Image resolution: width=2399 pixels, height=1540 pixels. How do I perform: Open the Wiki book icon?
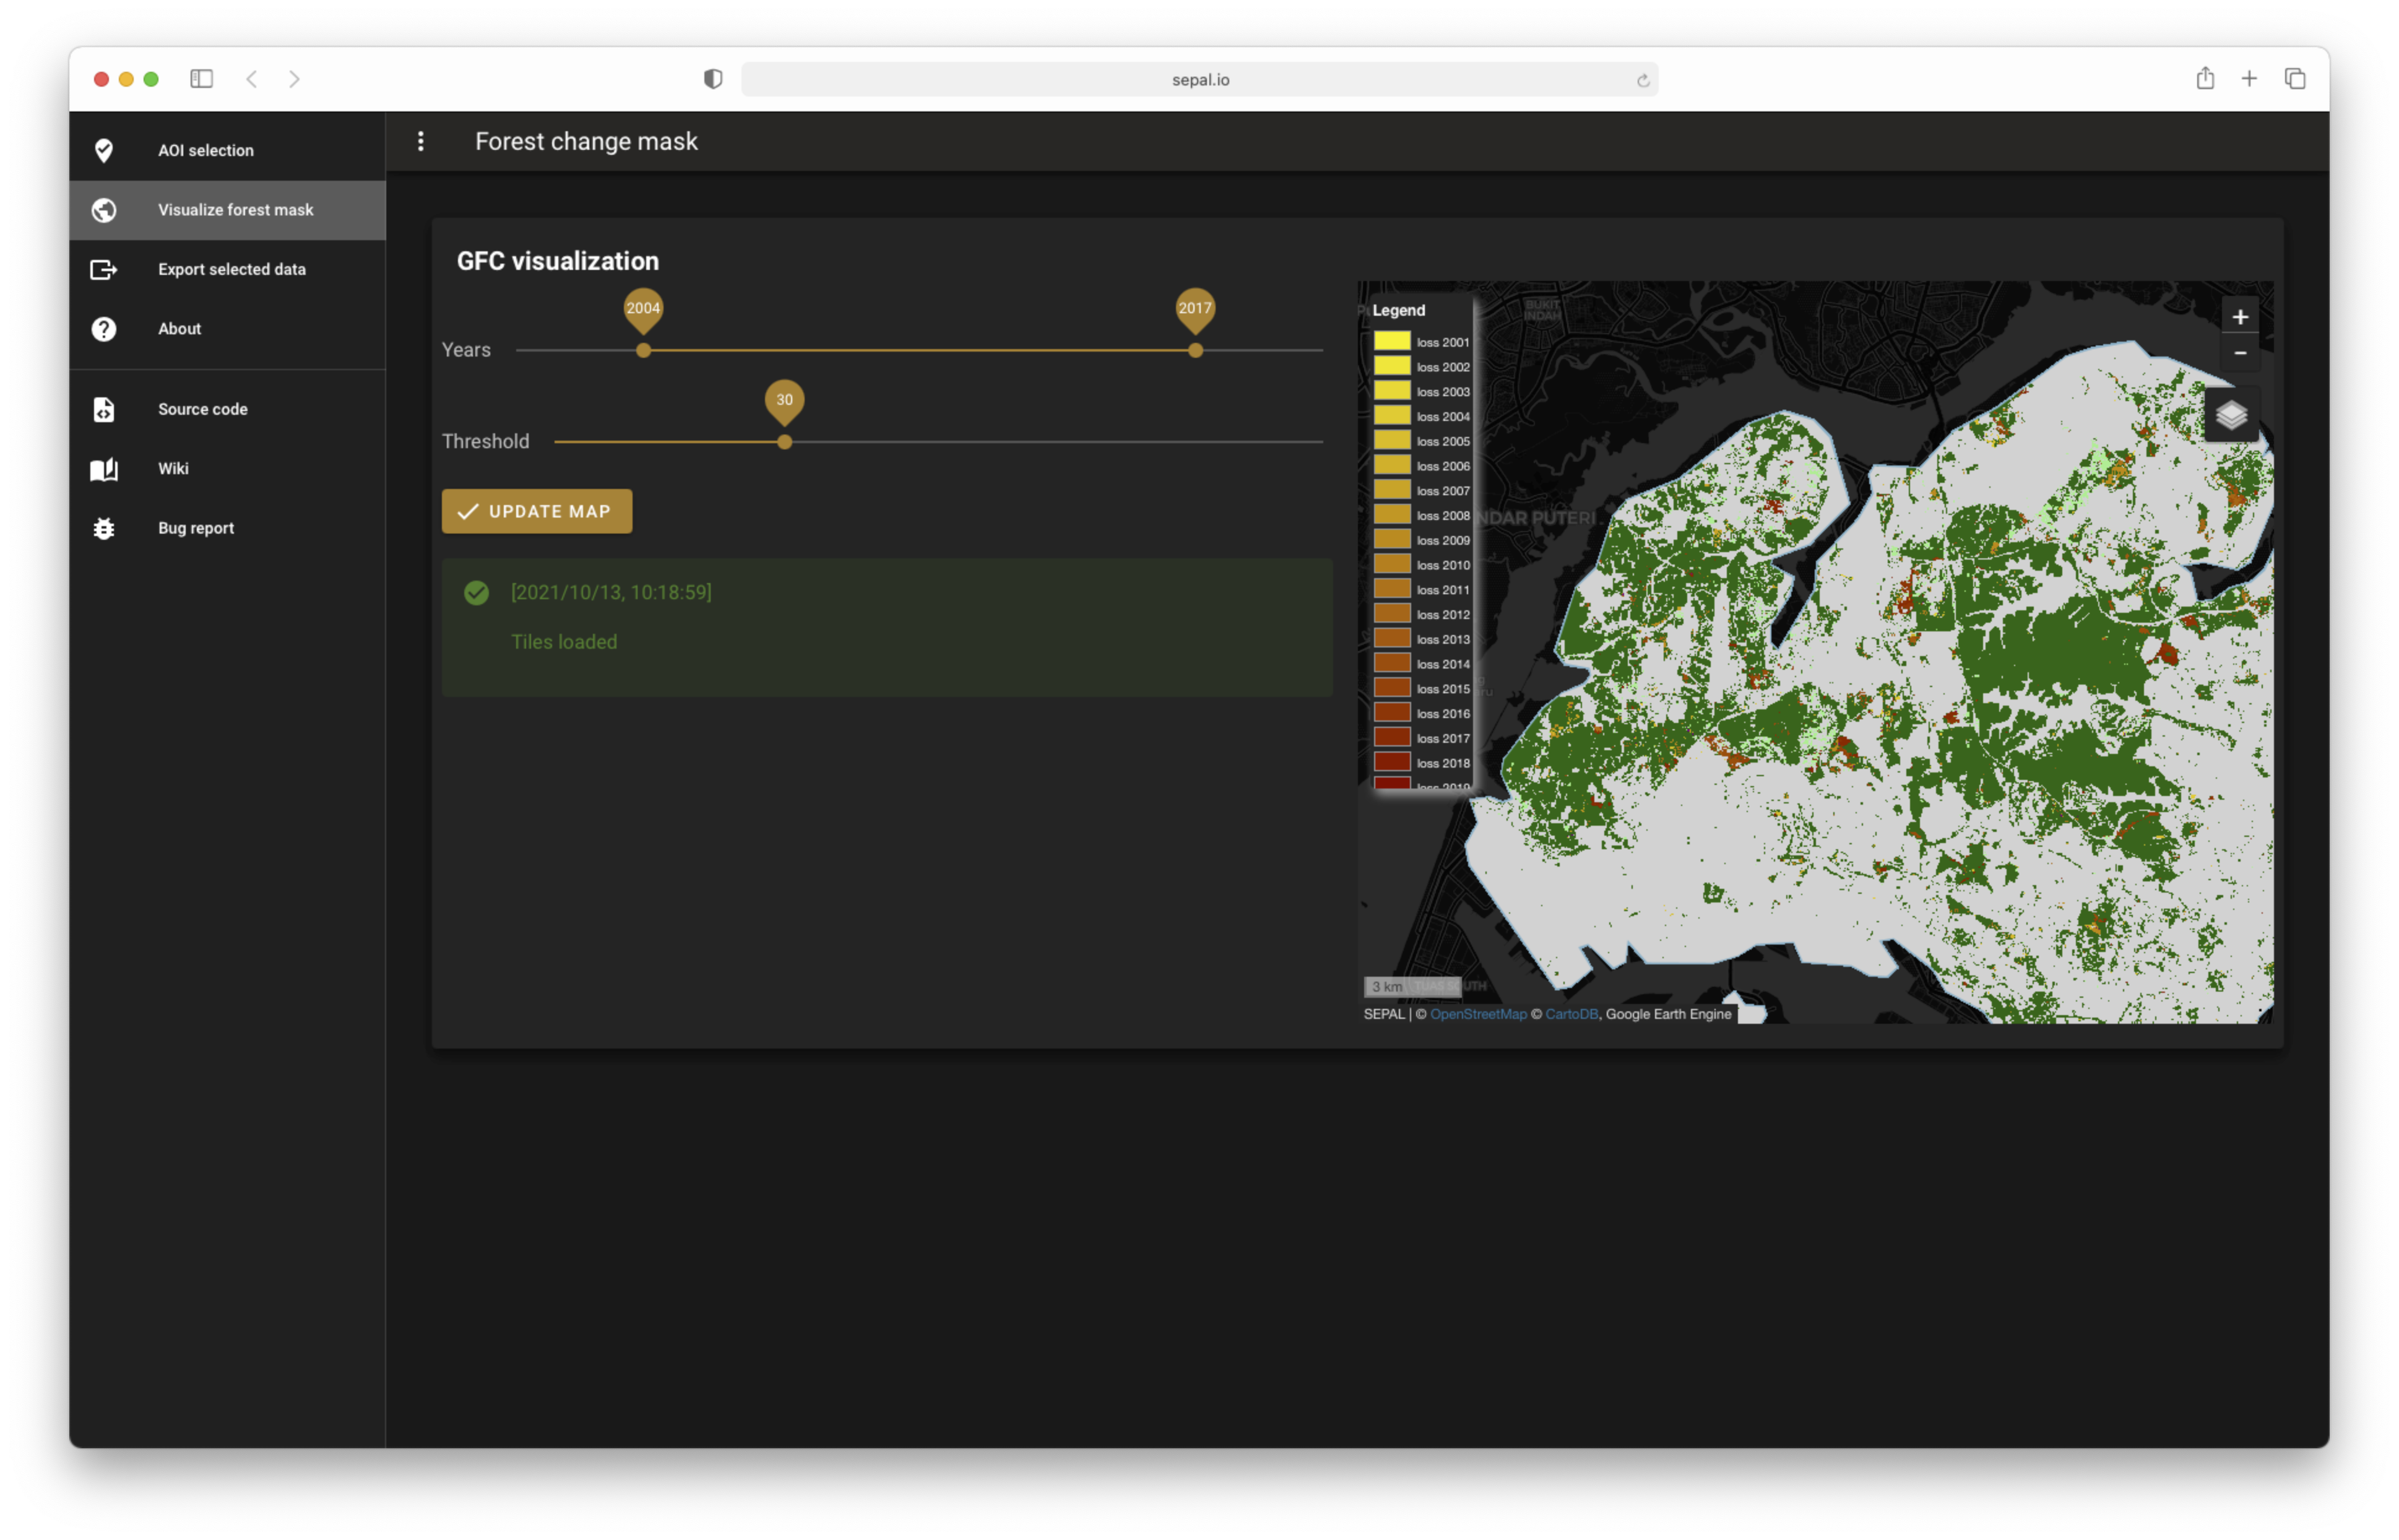[x=104, y=469]
